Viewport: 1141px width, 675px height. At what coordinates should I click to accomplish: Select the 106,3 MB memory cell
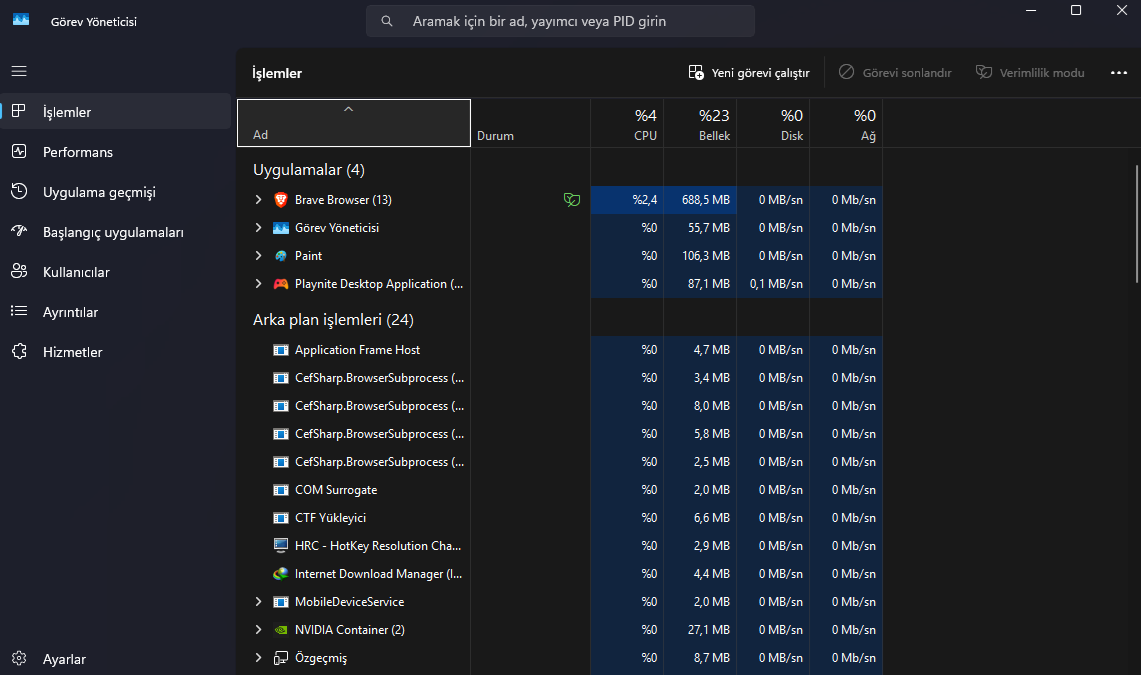pyautogui.click(x=700, y=256)
